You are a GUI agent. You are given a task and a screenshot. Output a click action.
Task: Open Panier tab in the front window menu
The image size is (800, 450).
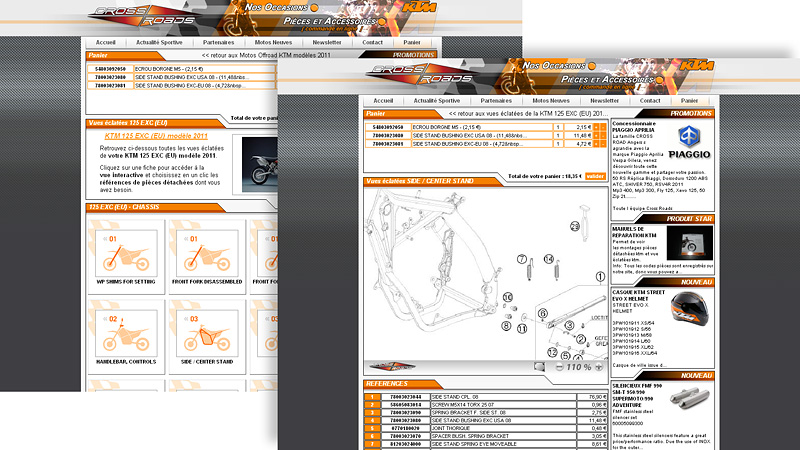point(689,101)
